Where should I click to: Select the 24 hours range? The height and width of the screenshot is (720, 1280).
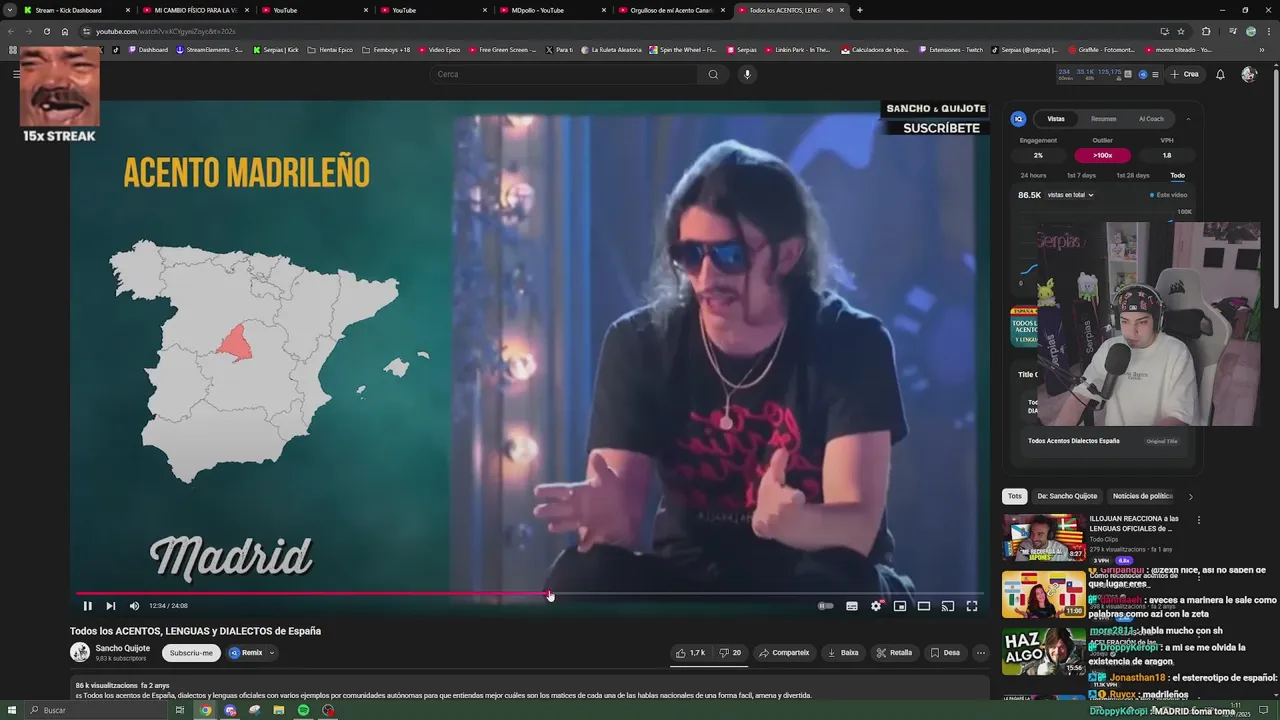click(x=1033, y=175)
